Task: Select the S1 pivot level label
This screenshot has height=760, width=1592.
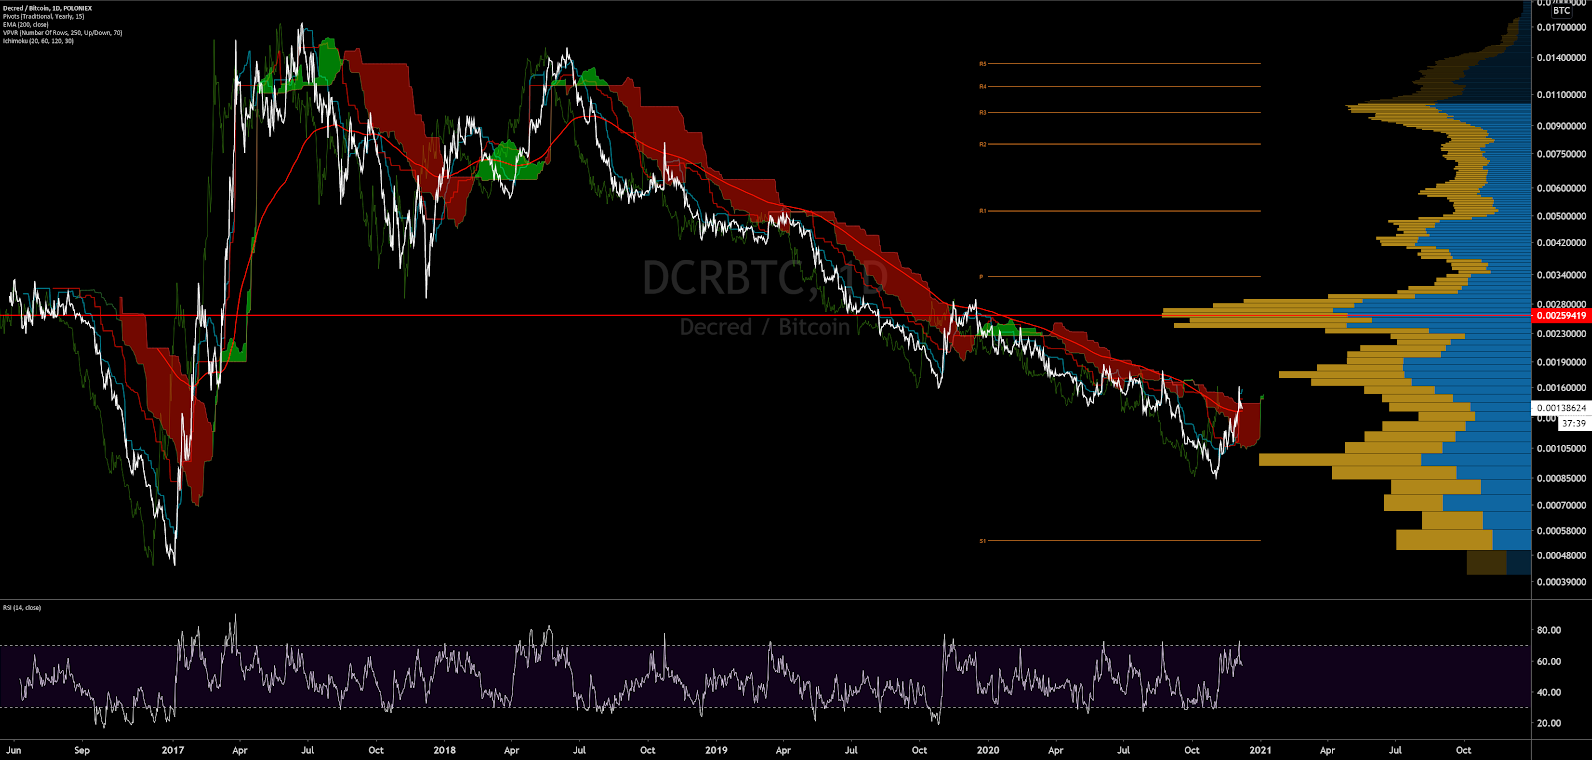Action: point(983,540)
